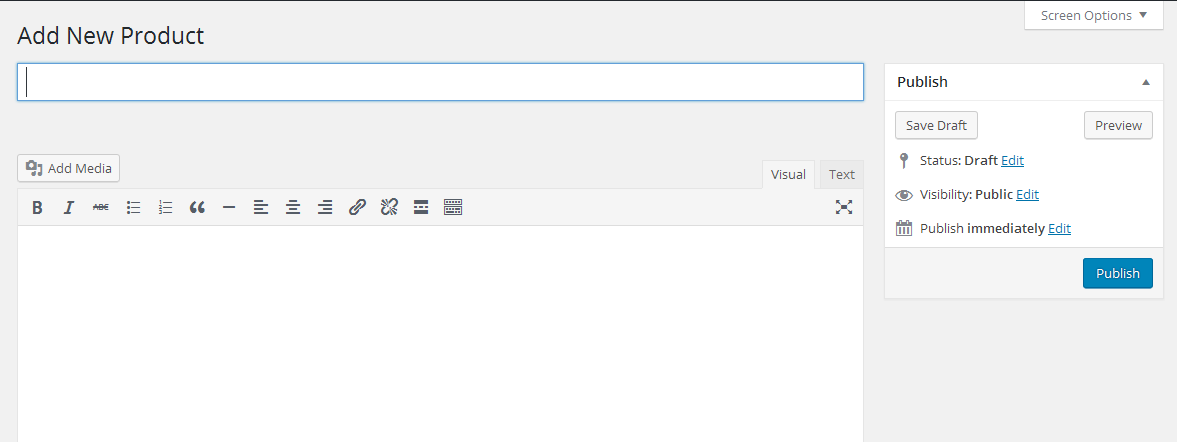Insert Read More tag
The image size is (1177, 442).
tap(421, 208)
